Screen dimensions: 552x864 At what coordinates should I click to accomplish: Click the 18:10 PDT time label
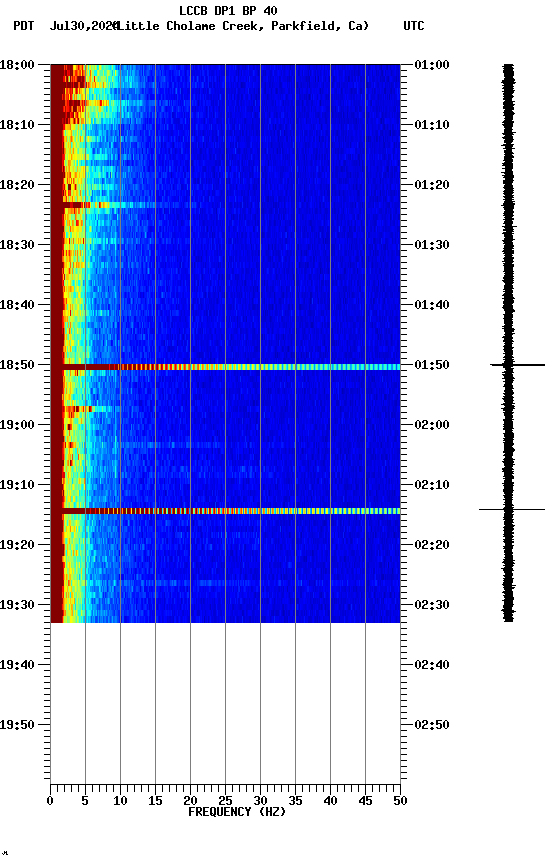(x=17, y=125)
